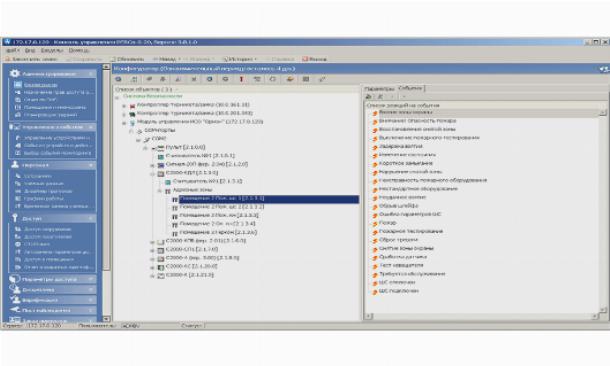
Task: Select the Тест извещателя event
Action: (401, 265)
